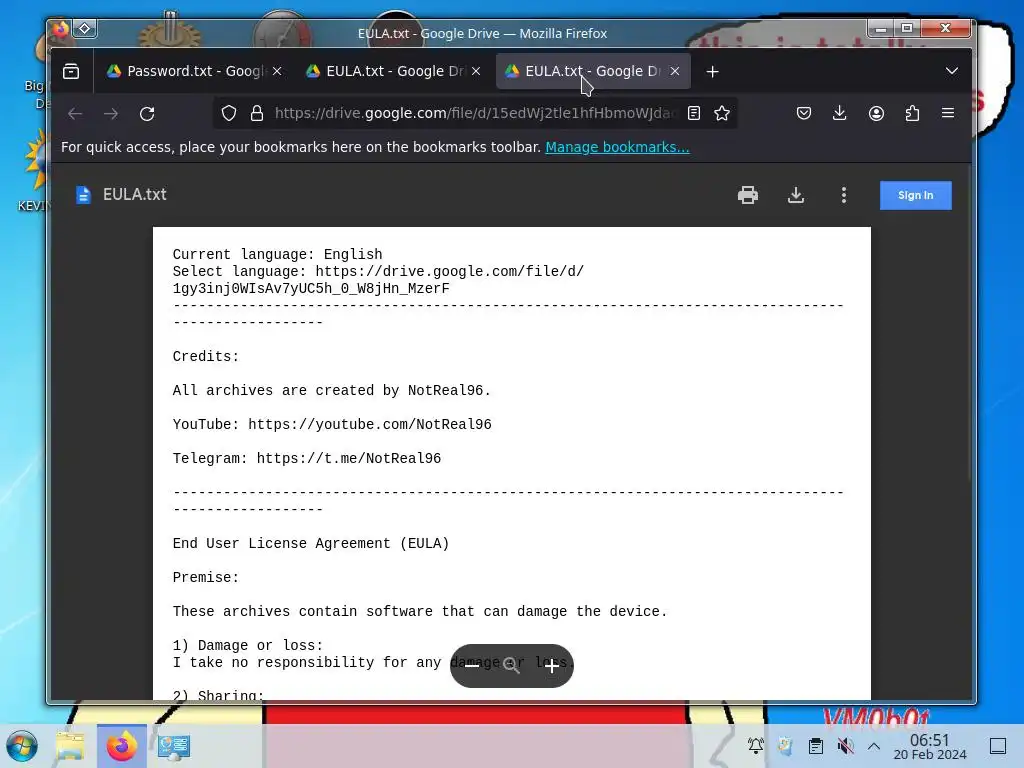Open the Windows-style start menu

tap(22, 746)
